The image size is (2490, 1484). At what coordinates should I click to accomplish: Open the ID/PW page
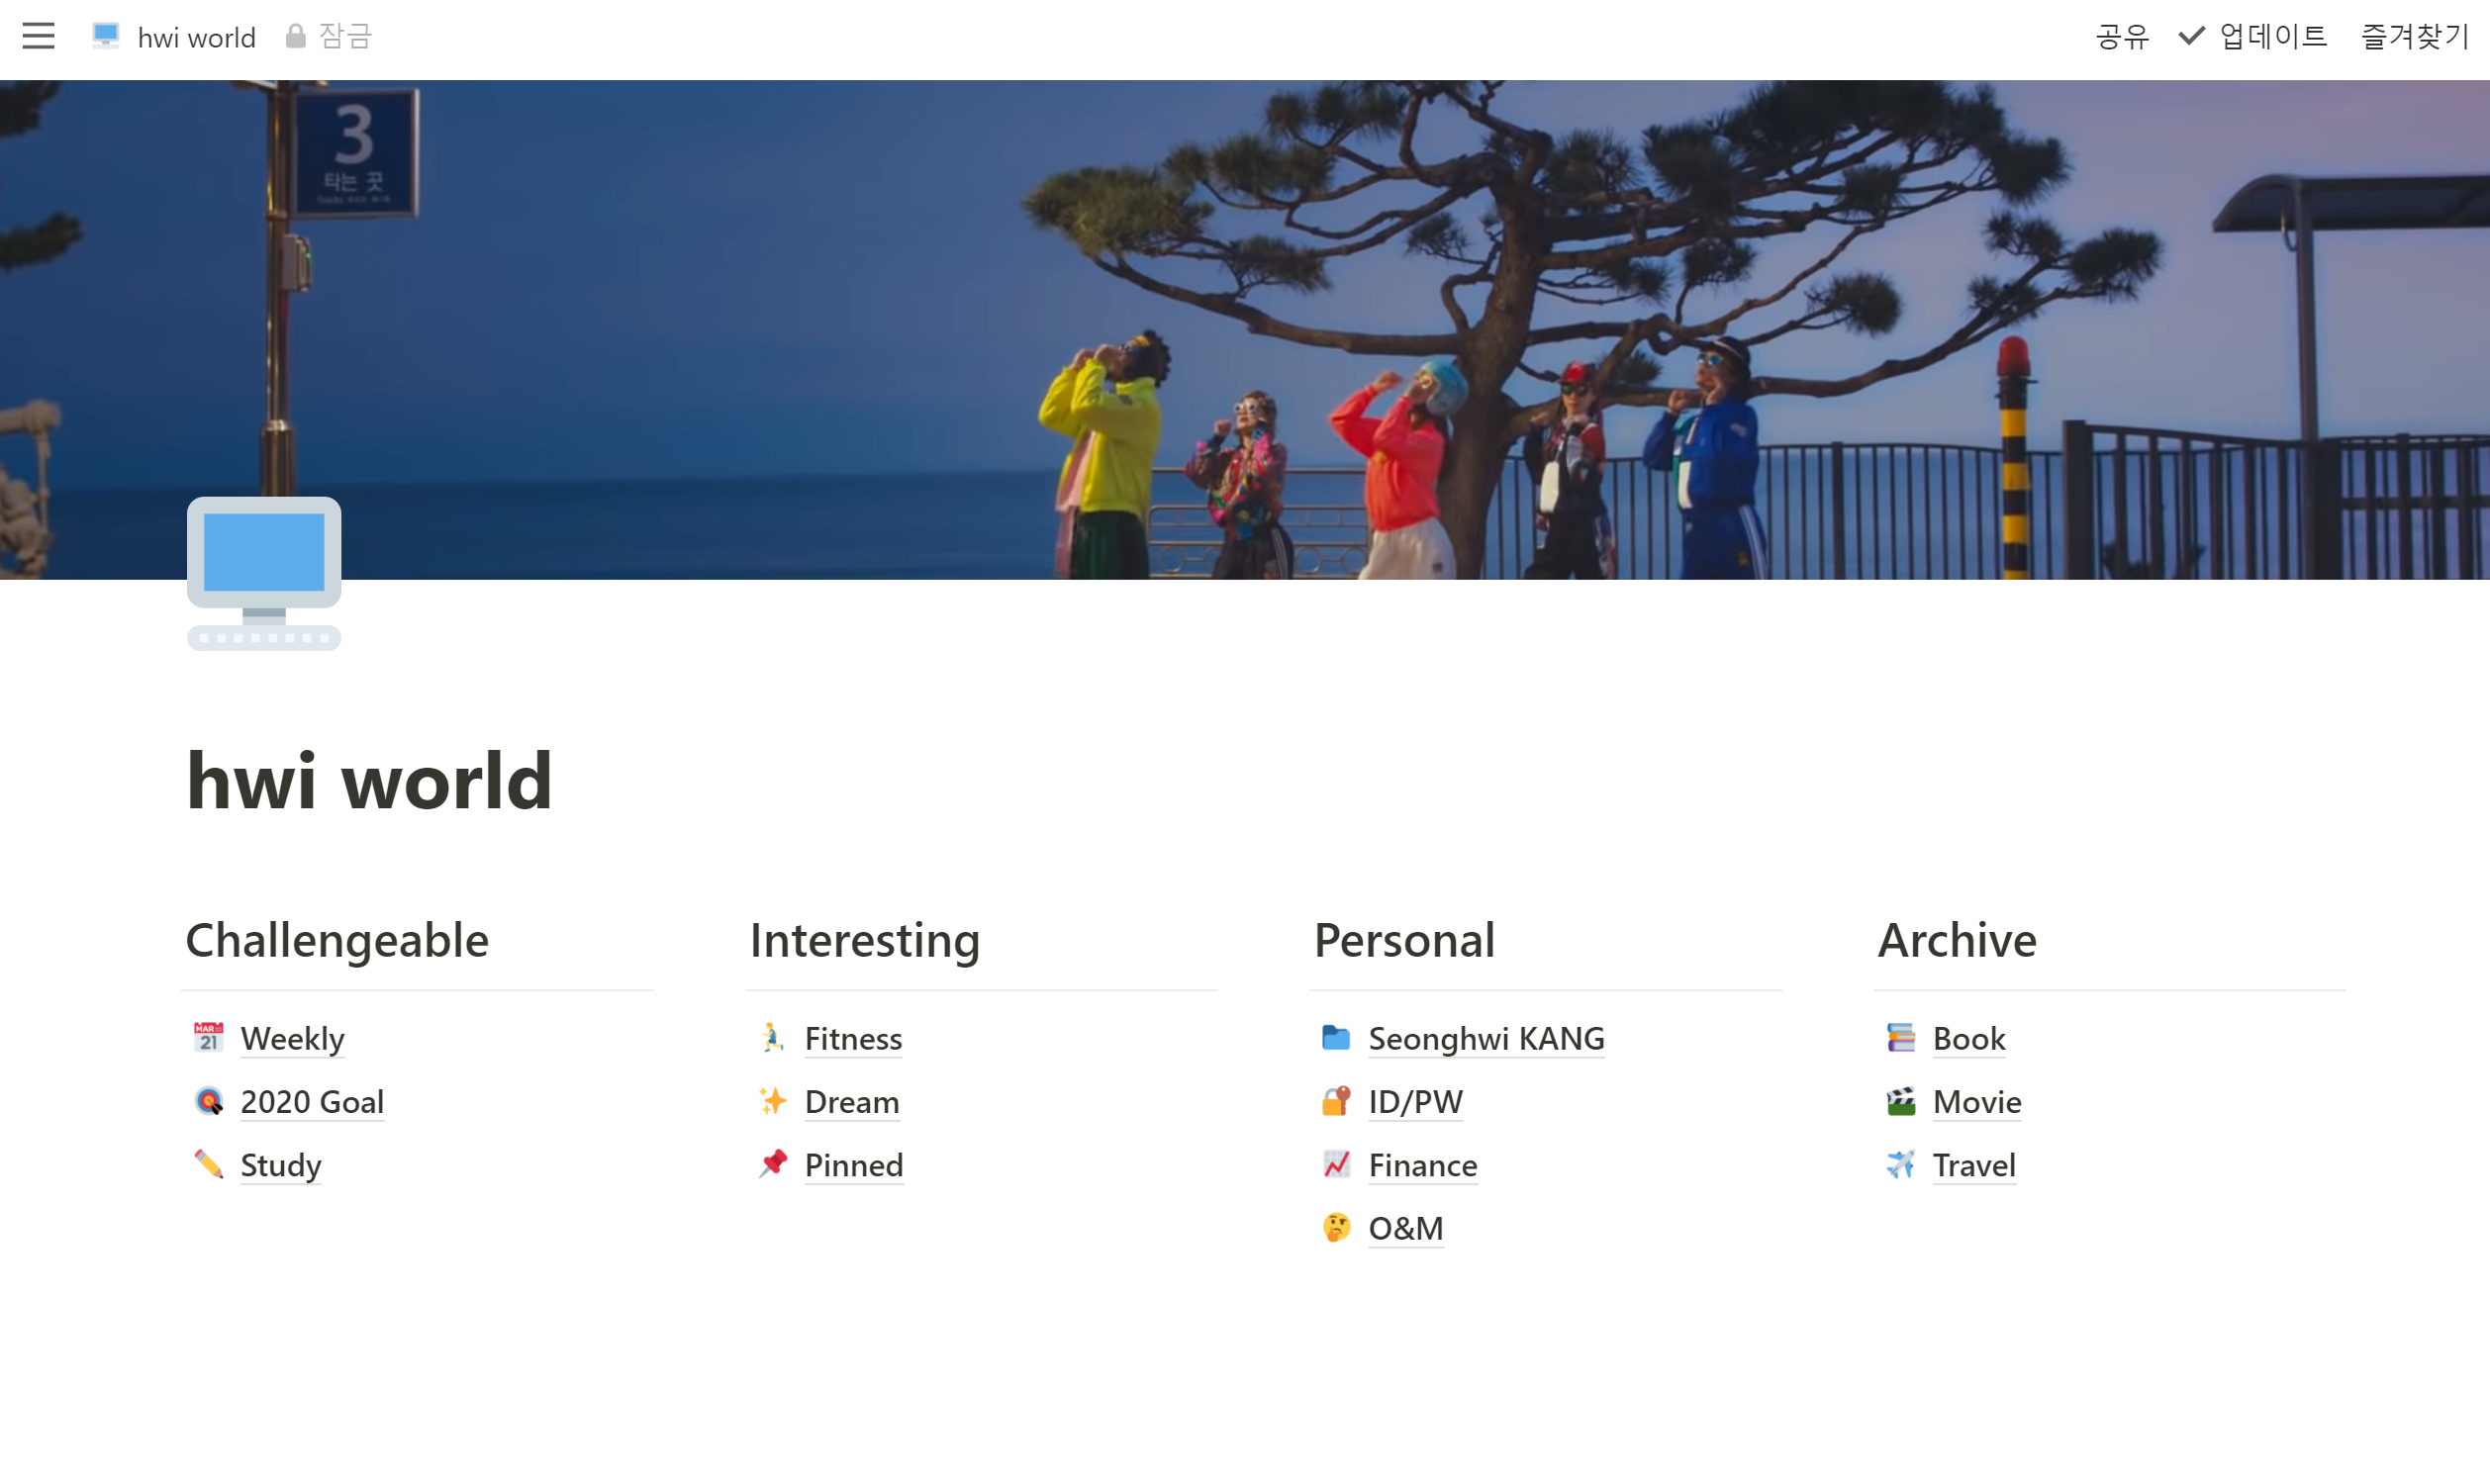click(x=1415, y=1101)
